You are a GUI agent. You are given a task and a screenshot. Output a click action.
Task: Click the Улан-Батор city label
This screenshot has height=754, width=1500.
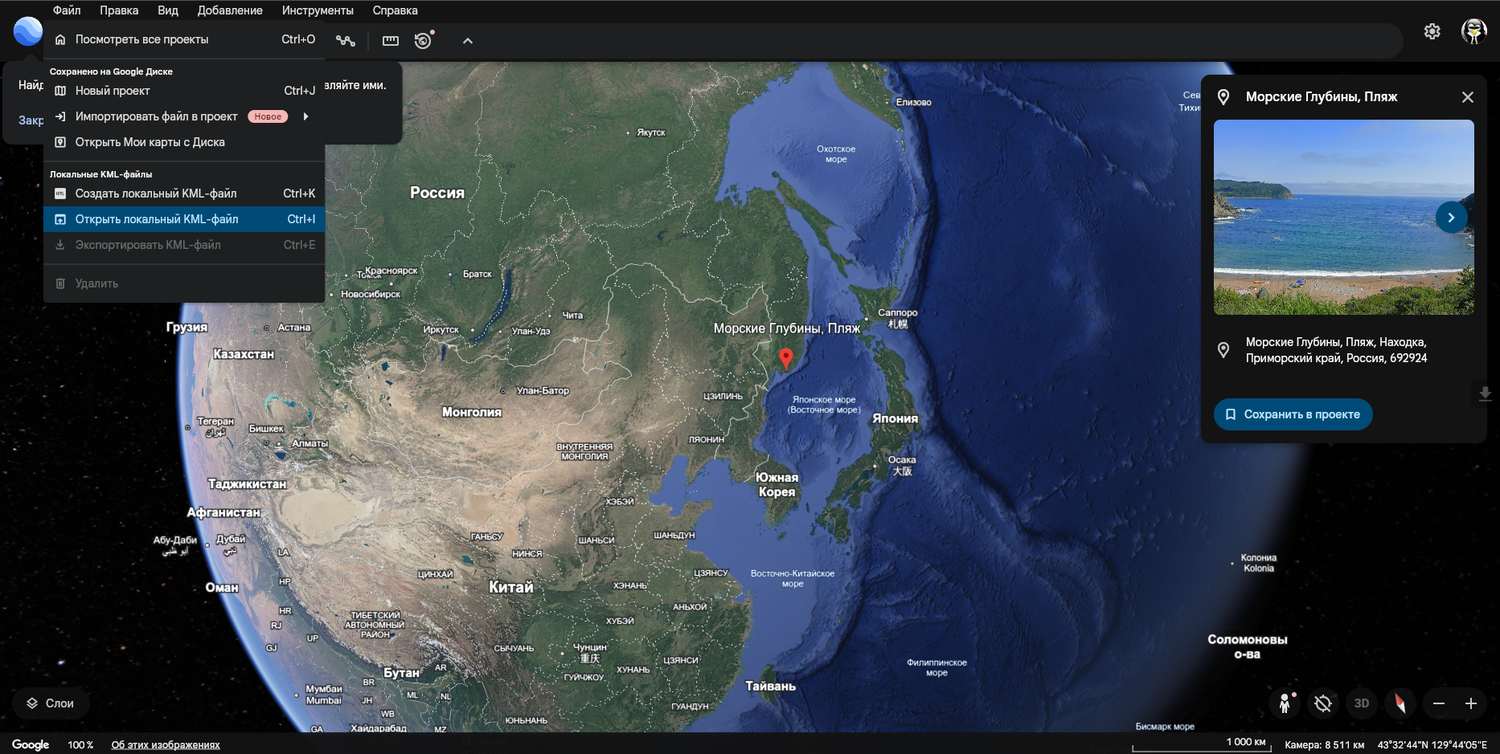542,391
